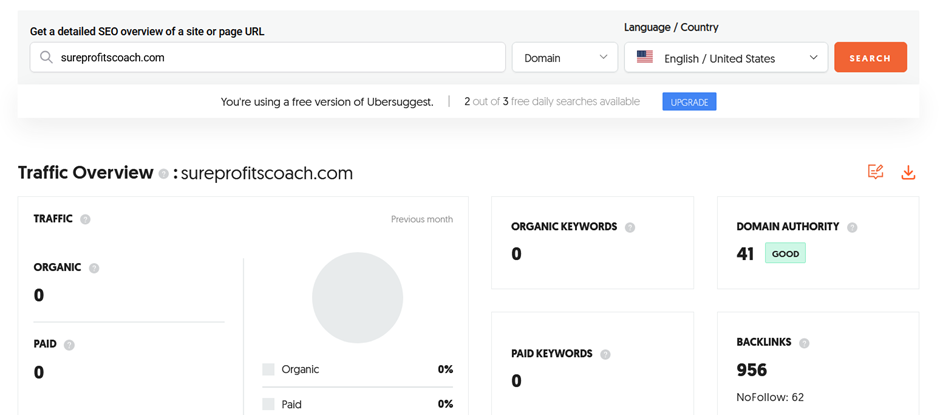Screen dimensions: 940x415
Task: Open the English / United States dropdown
Action: (x=726, y=58)
